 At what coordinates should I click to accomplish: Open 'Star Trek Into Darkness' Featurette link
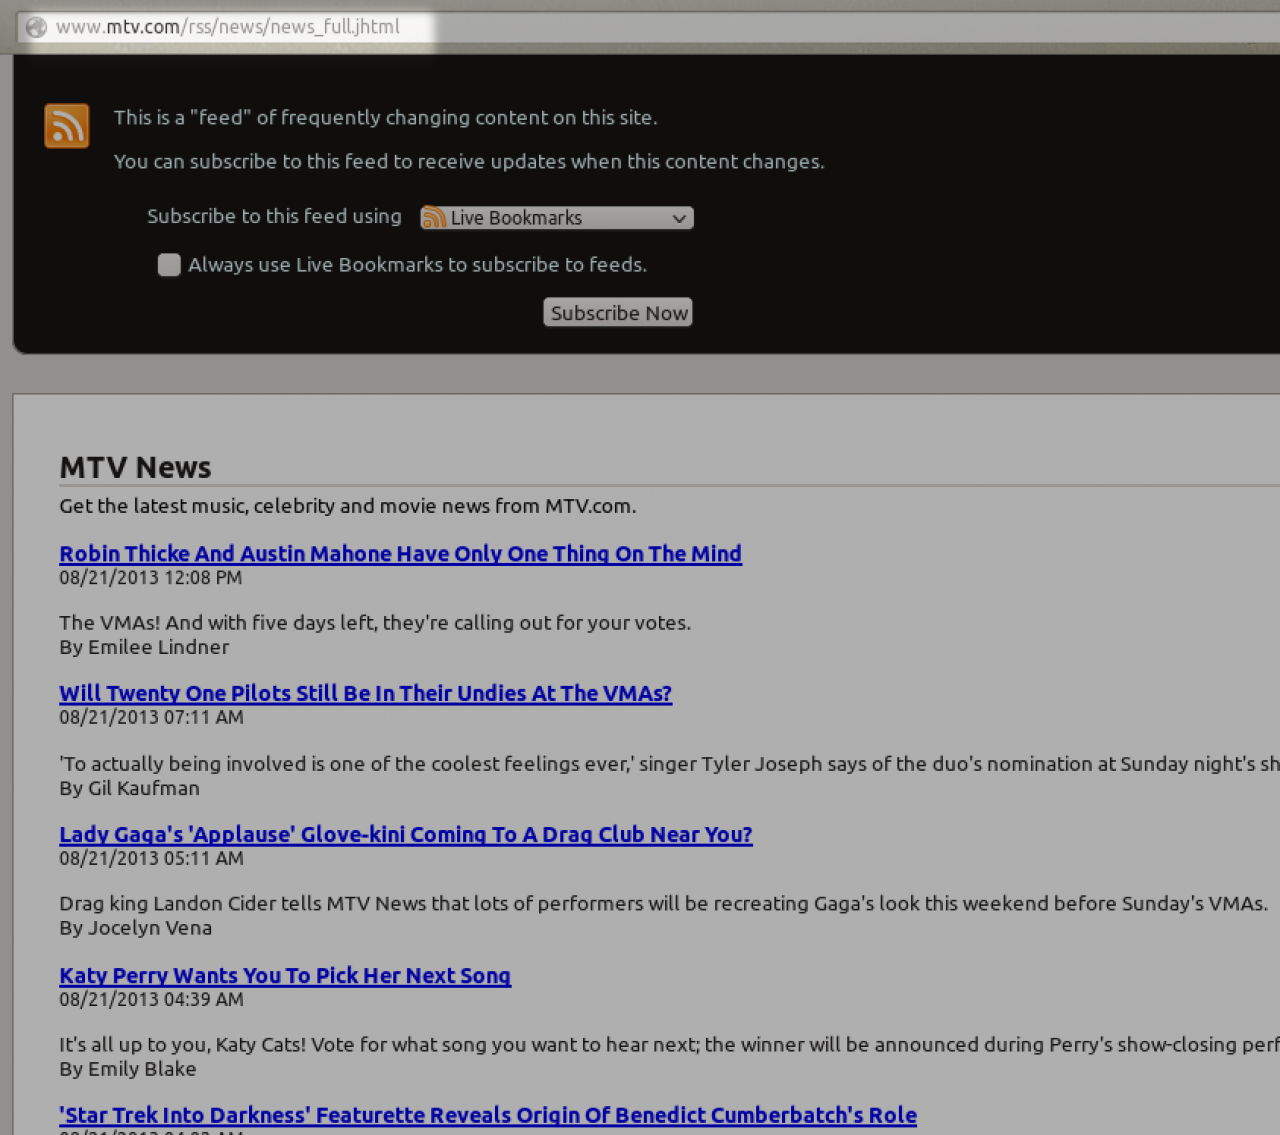pyautogui.click(x=488, y=1116)
